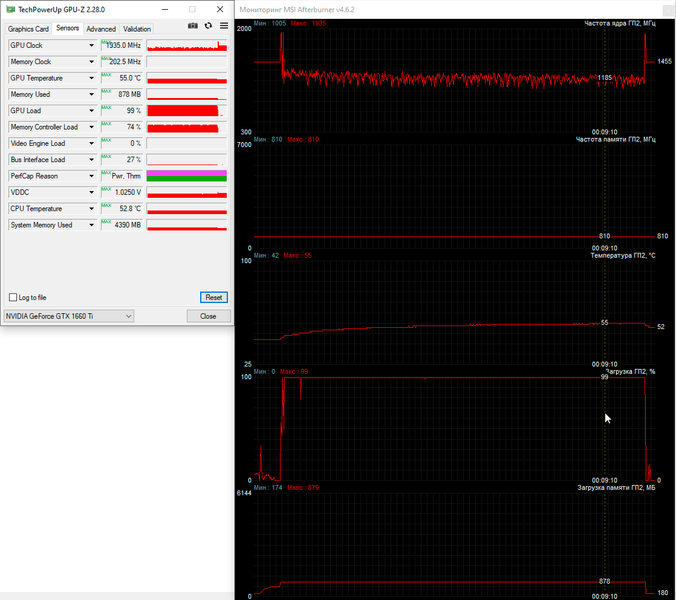Go to the Validation tab
Image resolution: width=676 pixels, height=600 pixels.
137,29
